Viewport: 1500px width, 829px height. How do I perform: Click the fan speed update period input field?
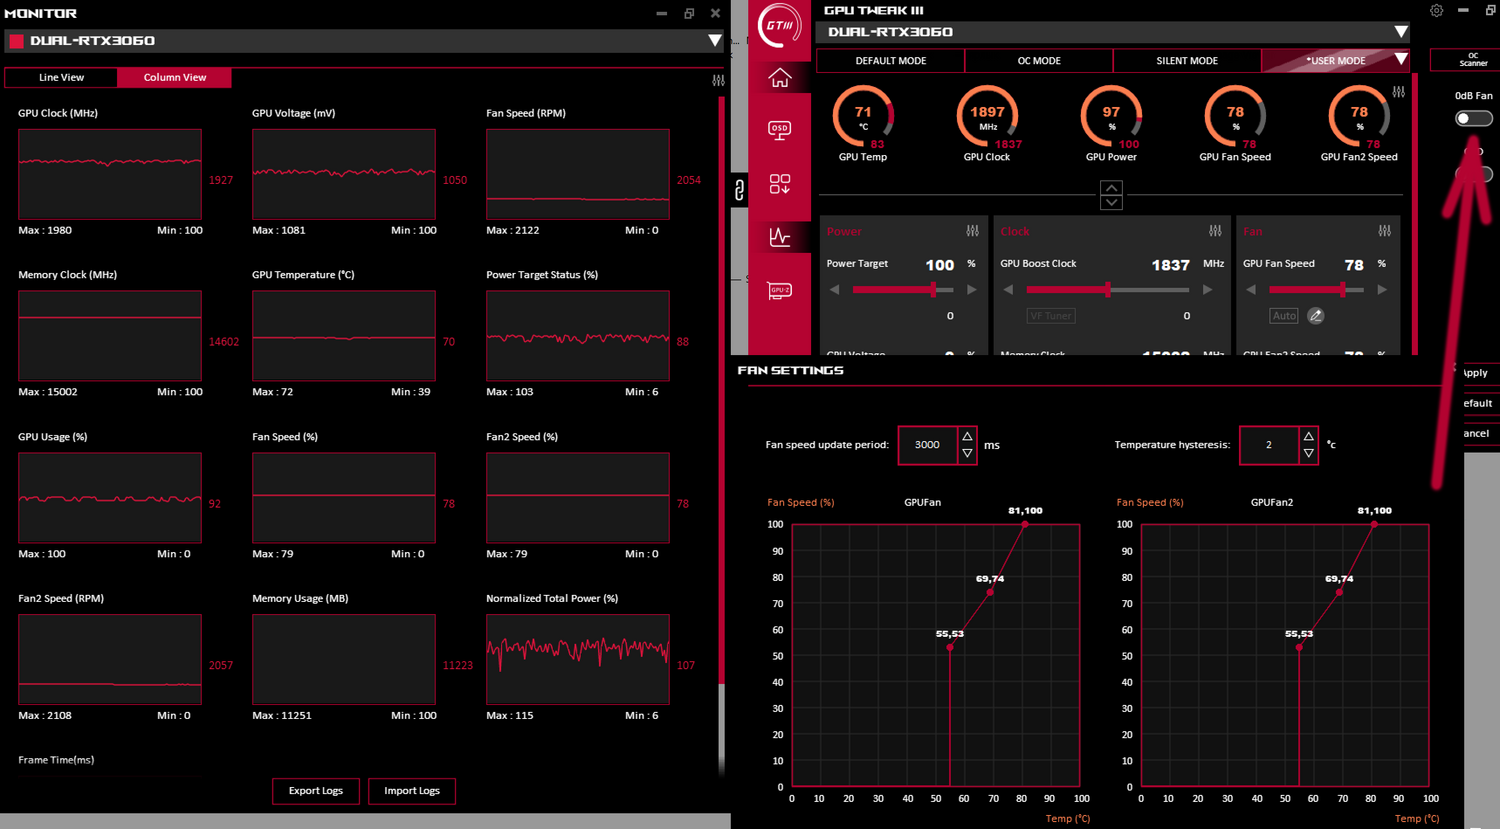click(x=928, y=445)
